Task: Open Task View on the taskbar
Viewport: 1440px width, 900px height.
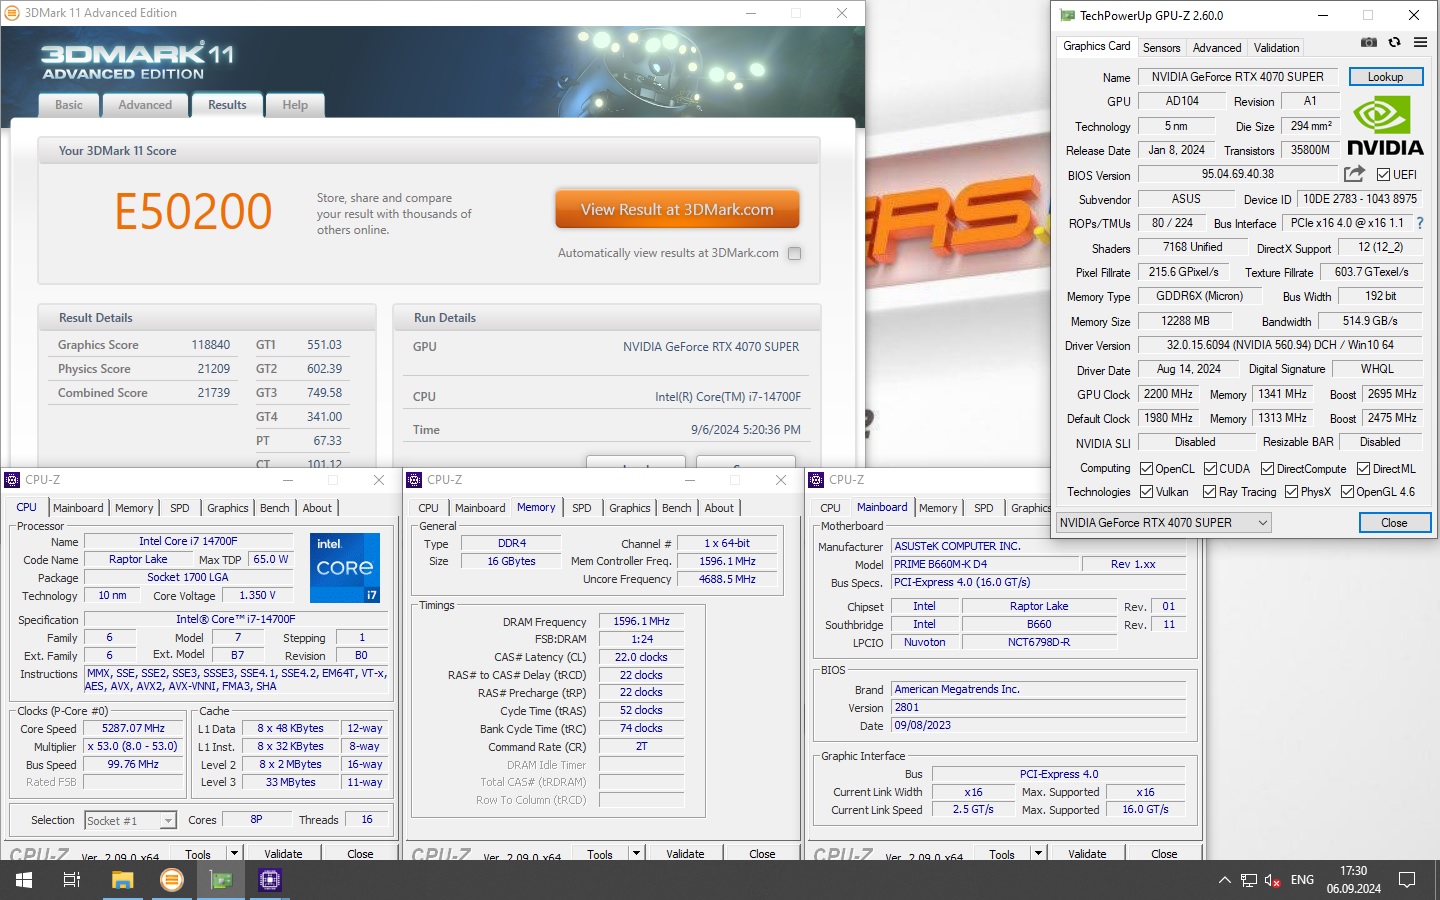Action: 71,880
